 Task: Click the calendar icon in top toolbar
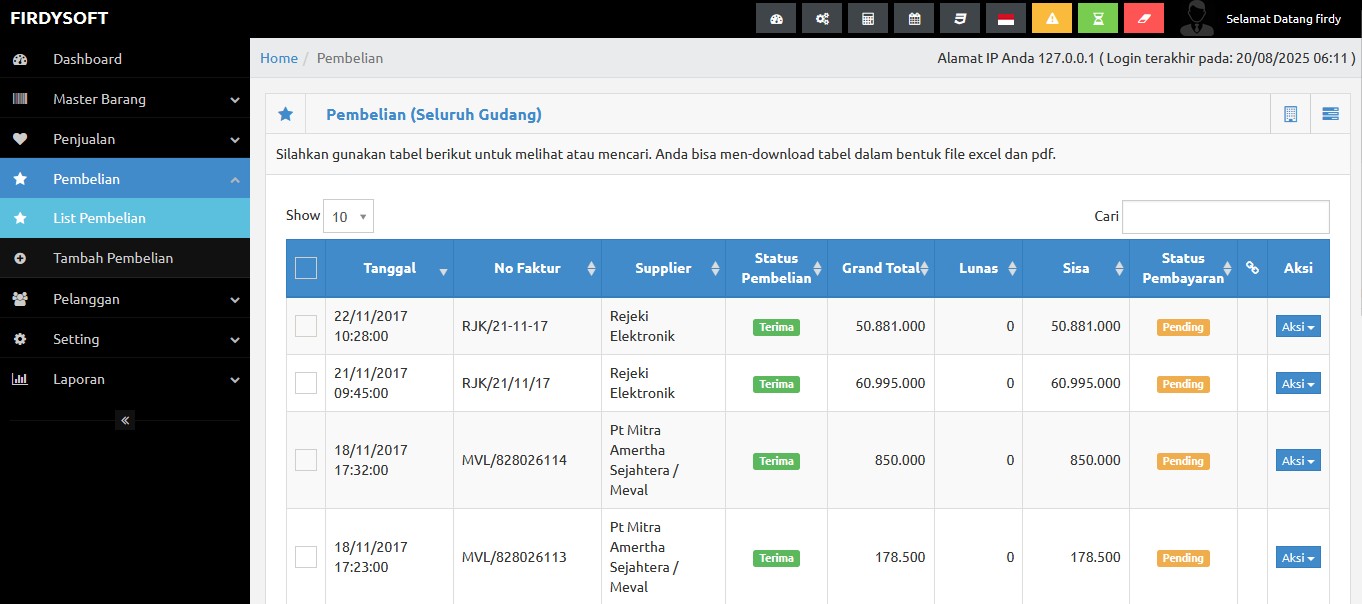(914, 19)
